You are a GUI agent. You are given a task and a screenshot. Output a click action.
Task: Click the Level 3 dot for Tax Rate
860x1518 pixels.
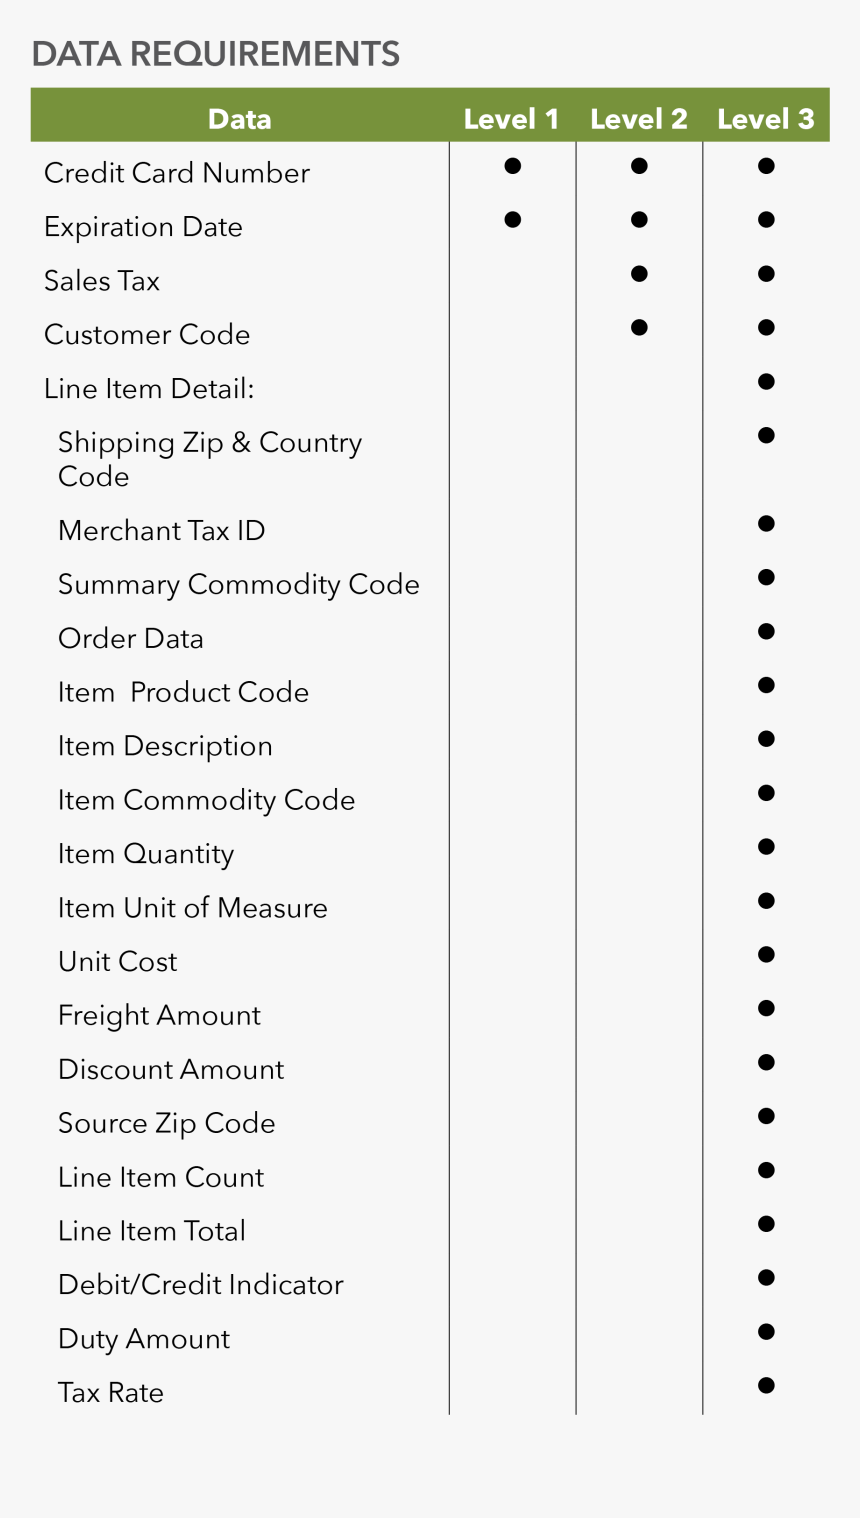(x=766, y=1386)
